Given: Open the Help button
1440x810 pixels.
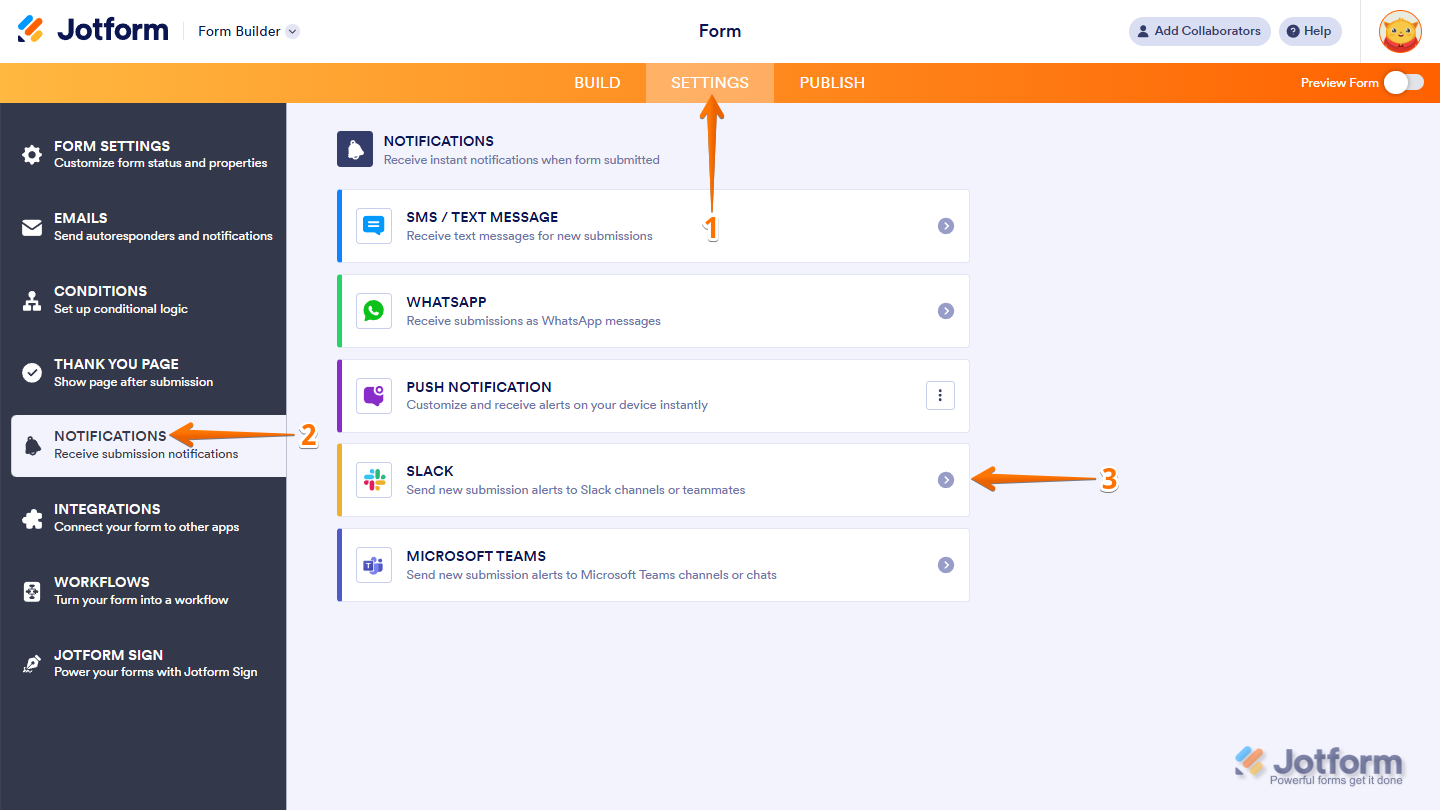Looking at the screenshot, I should (1310, 31).
